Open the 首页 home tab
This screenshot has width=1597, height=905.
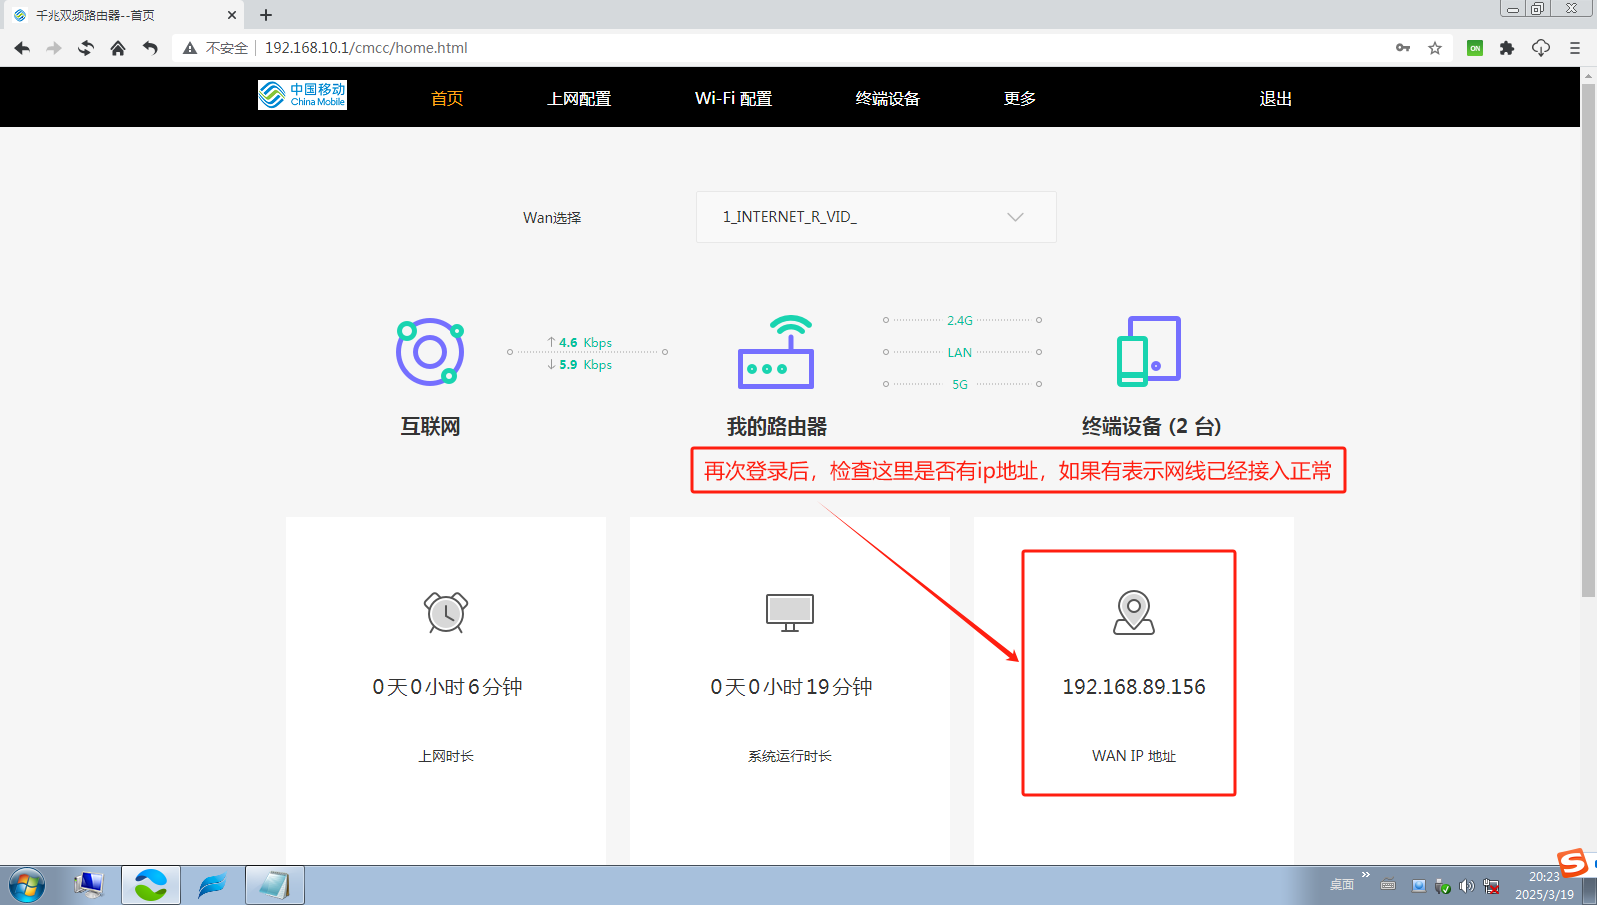(447, 98)
